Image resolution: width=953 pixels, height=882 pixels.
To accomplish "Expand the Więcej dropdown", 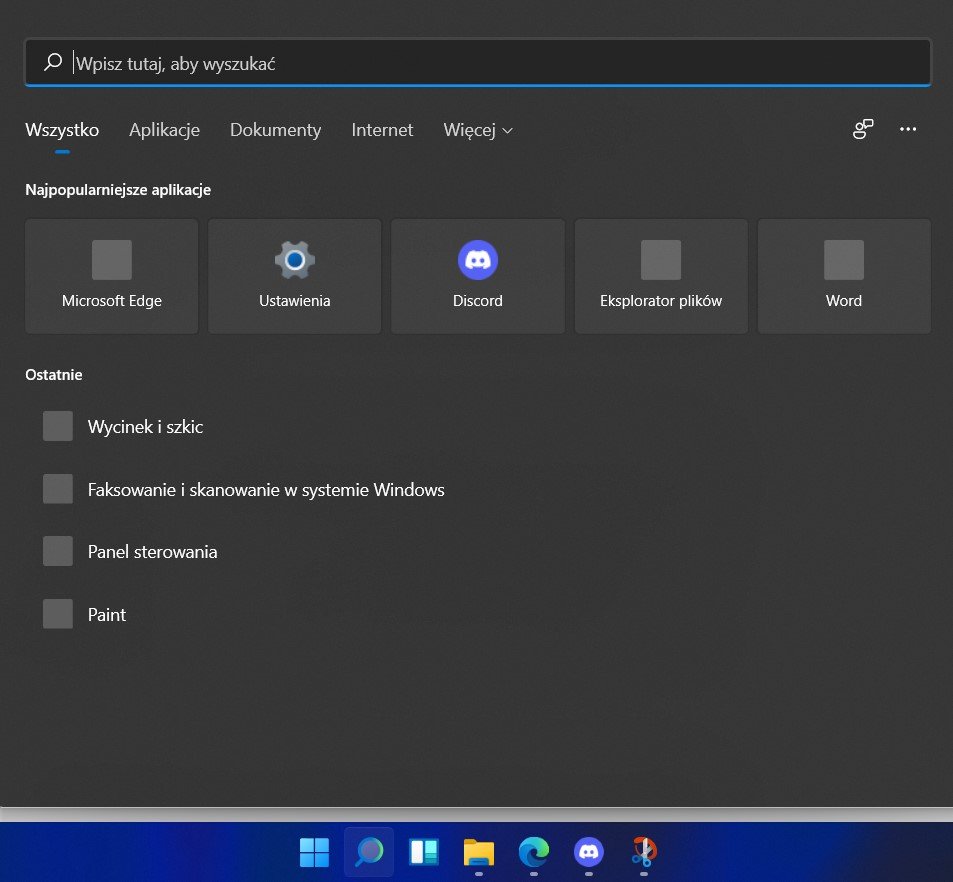I will (x=478, y=130).
